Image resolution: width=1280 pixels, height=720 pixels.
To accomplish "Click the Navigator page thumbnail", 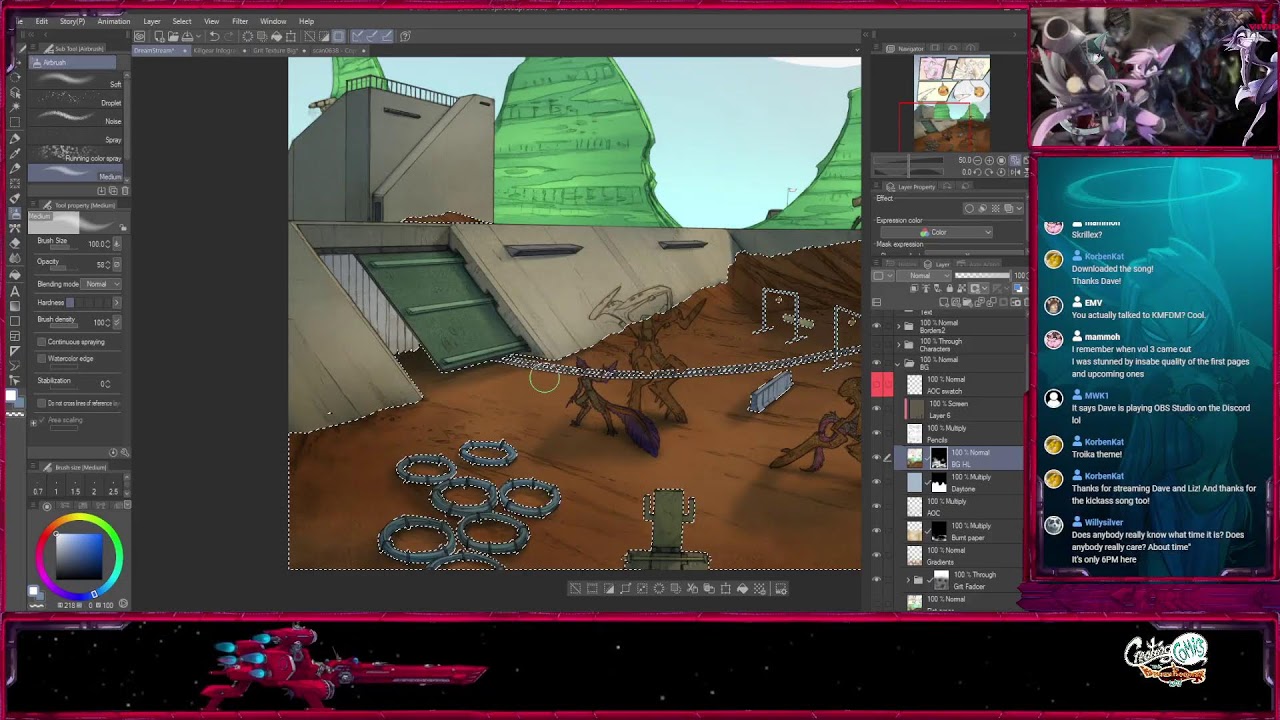I will coord(952,104).
